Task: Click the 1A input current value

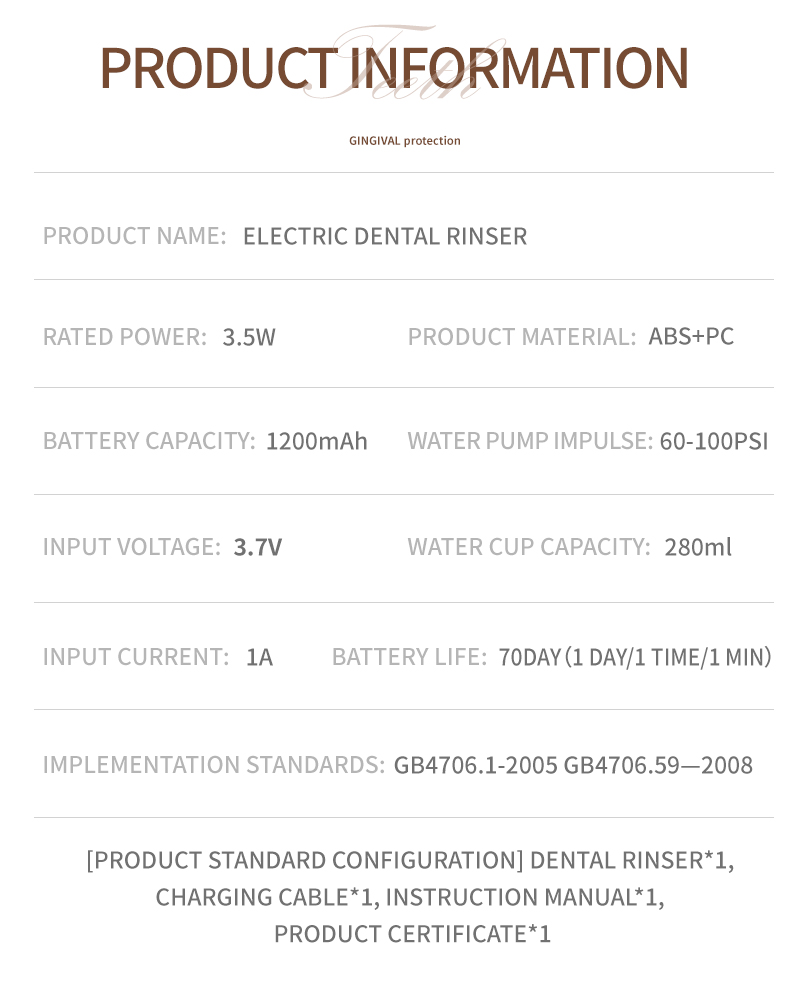Action: [x=259, y=657]
